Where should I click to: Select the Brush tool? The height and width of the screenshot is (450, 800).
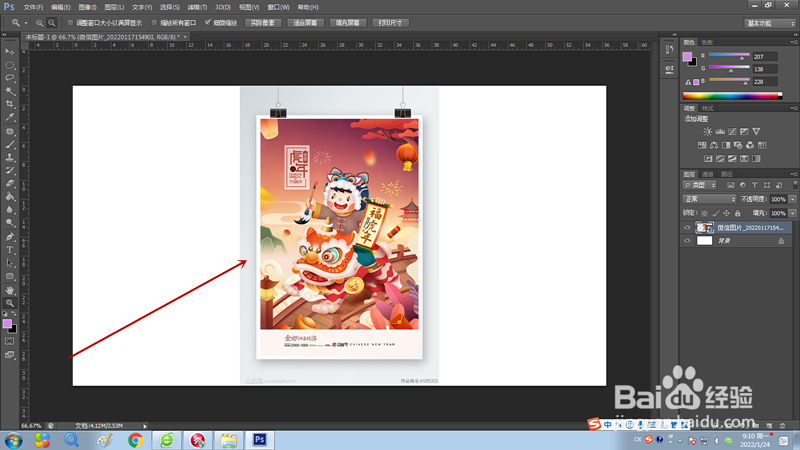(10, 144)
